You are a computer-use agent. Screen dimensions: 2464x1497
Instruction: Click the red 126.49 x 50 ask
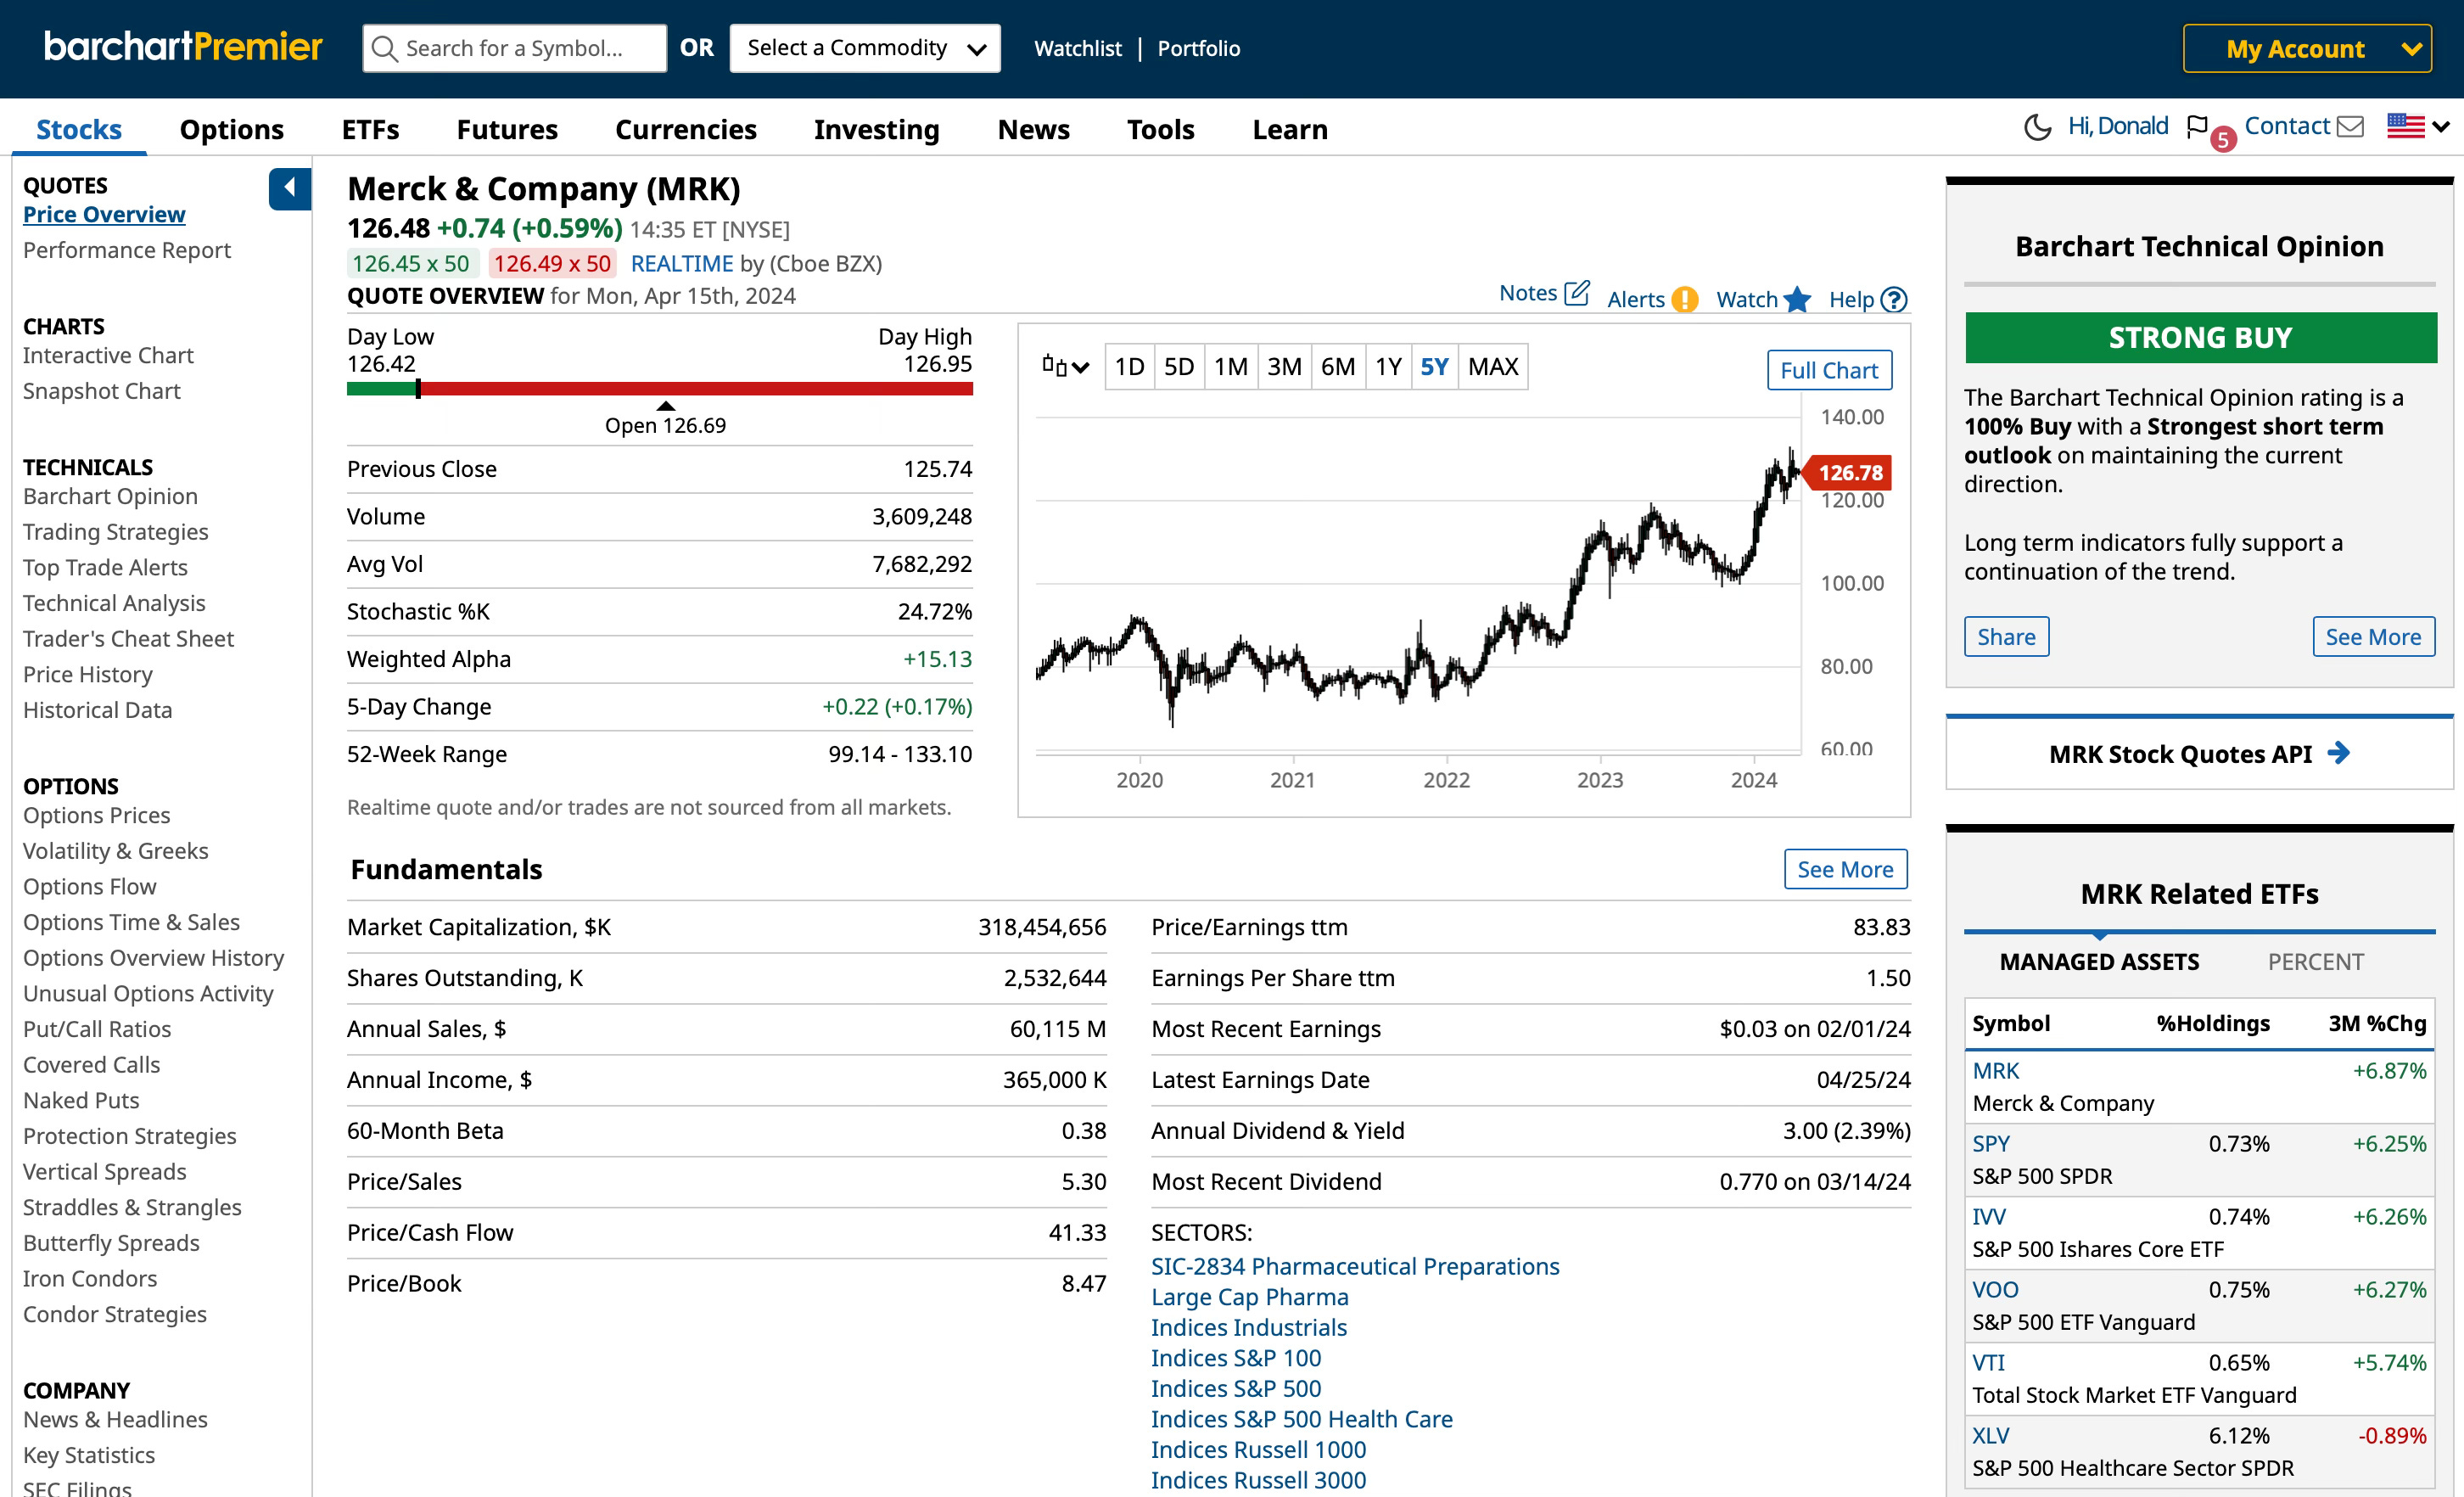click(x=552, y=263)
